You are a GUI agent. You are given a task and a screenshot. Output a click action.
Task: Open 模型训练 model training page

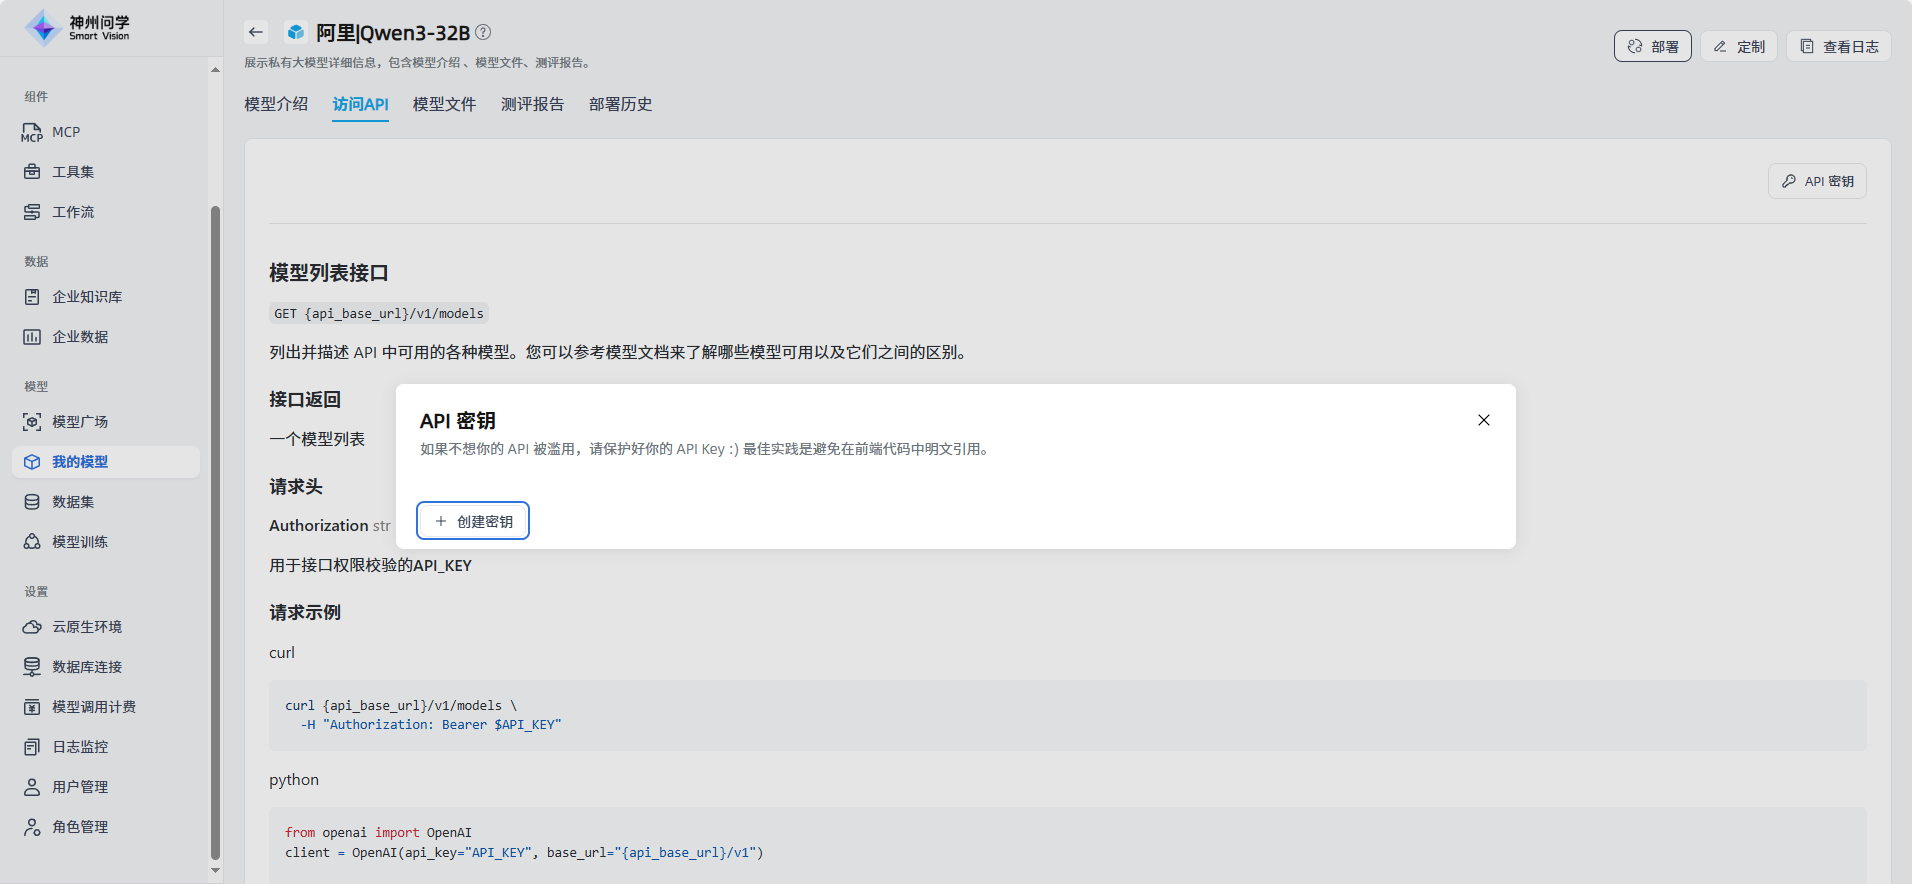pyautogui.click(x=79, y=542)
